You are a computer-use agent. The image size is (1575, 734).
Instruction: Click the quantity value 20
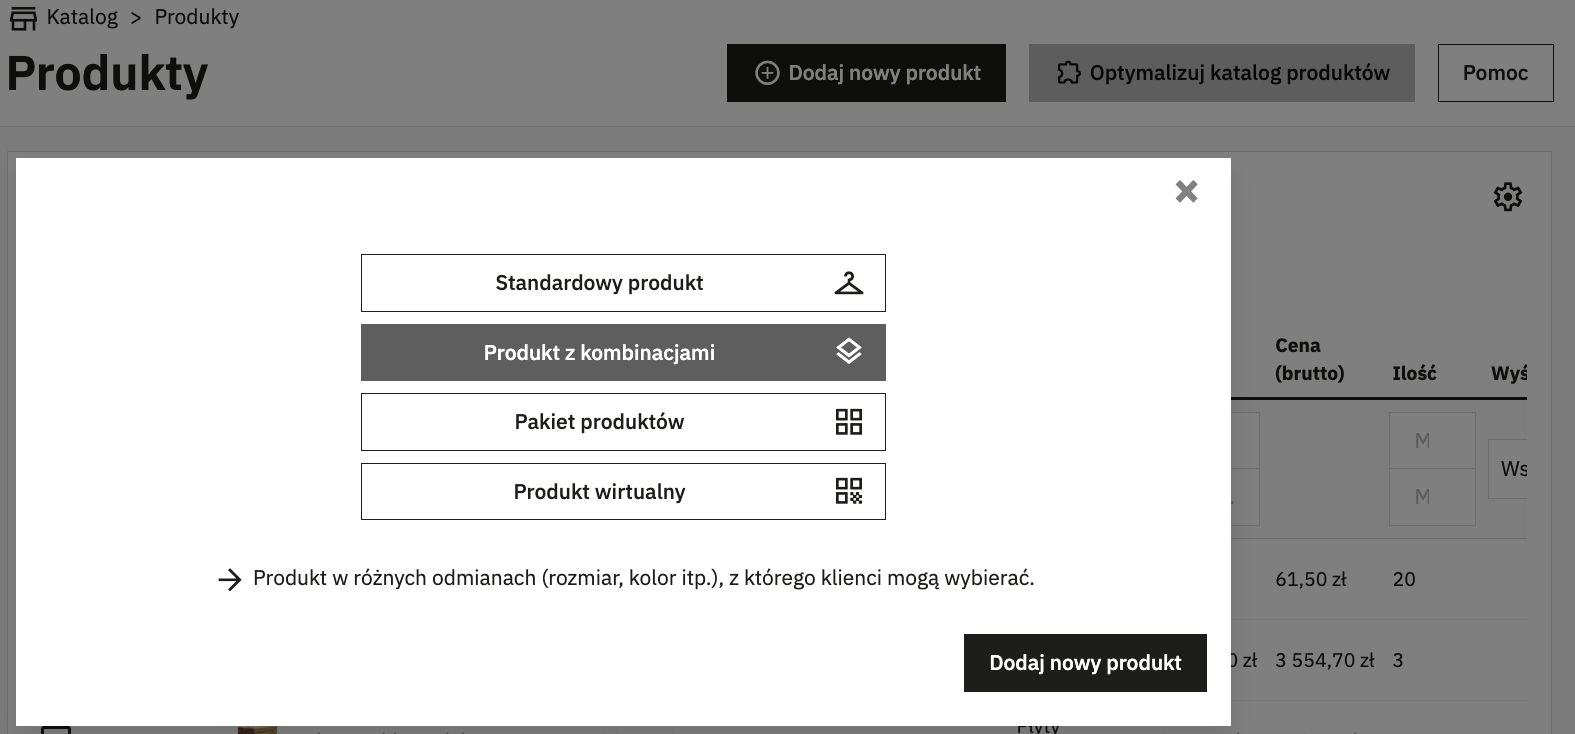click(x=1404, y=579)
